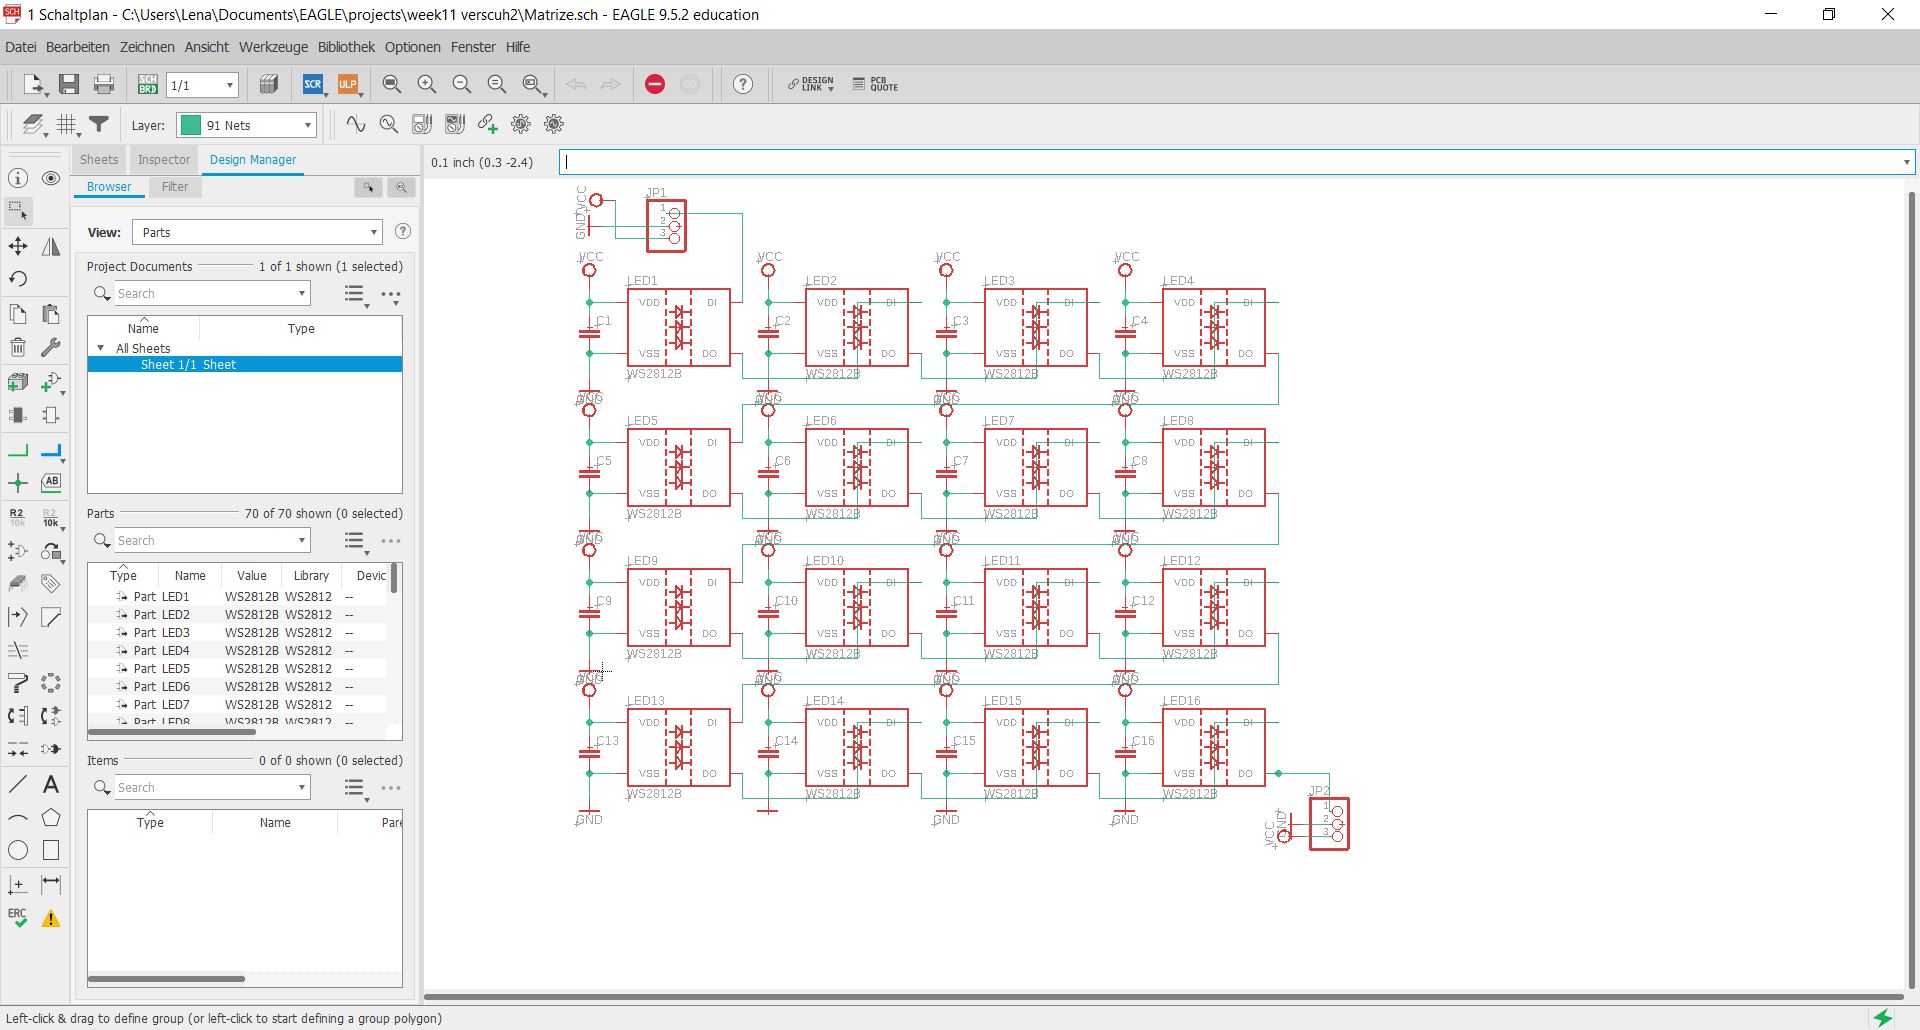1920x1030 pixels.
Task: Click the PCB Quote button
Action: click(x=876, y=85)
